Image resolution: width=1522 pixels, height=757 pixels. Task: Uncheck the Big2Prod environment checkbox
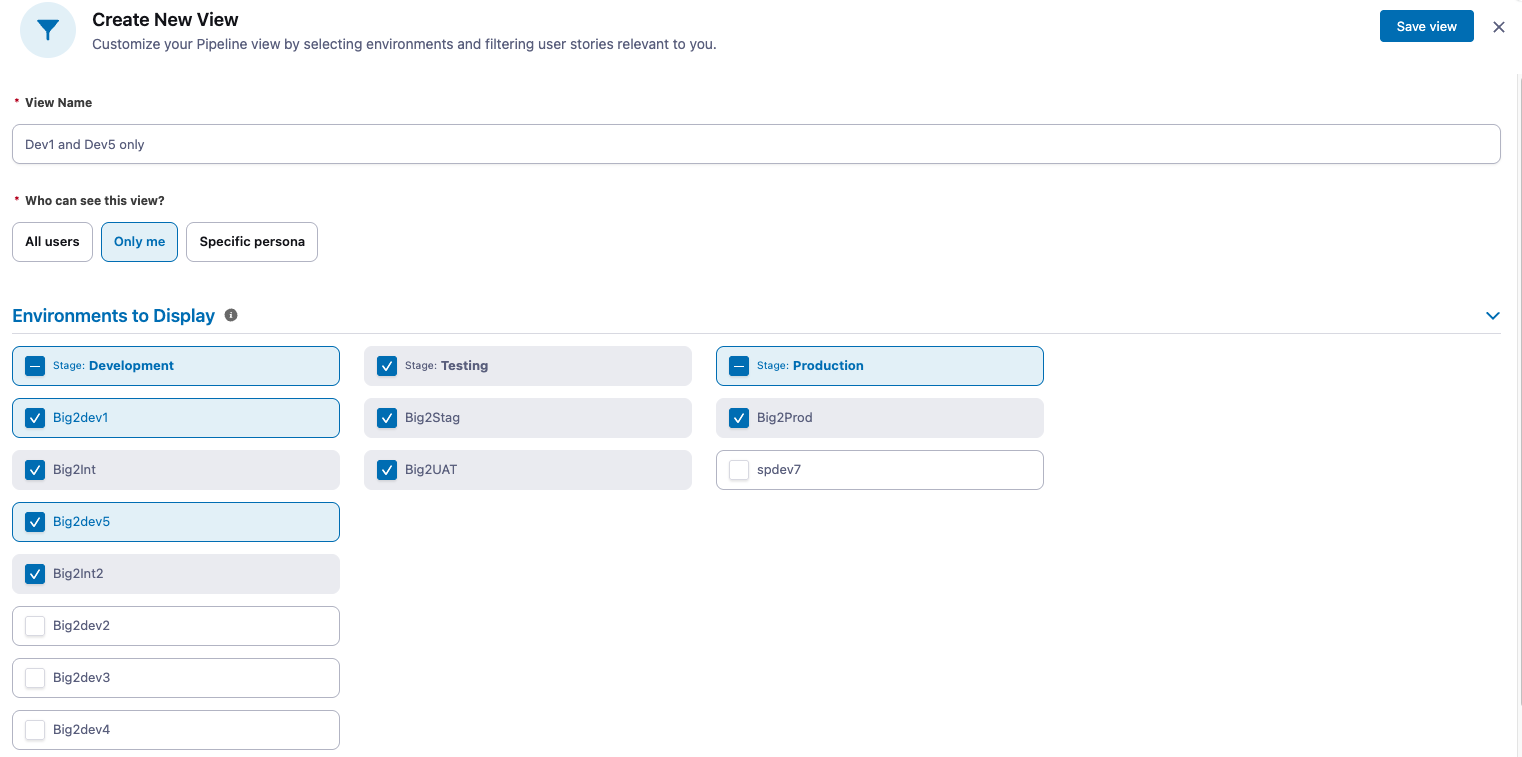(739, 418)
